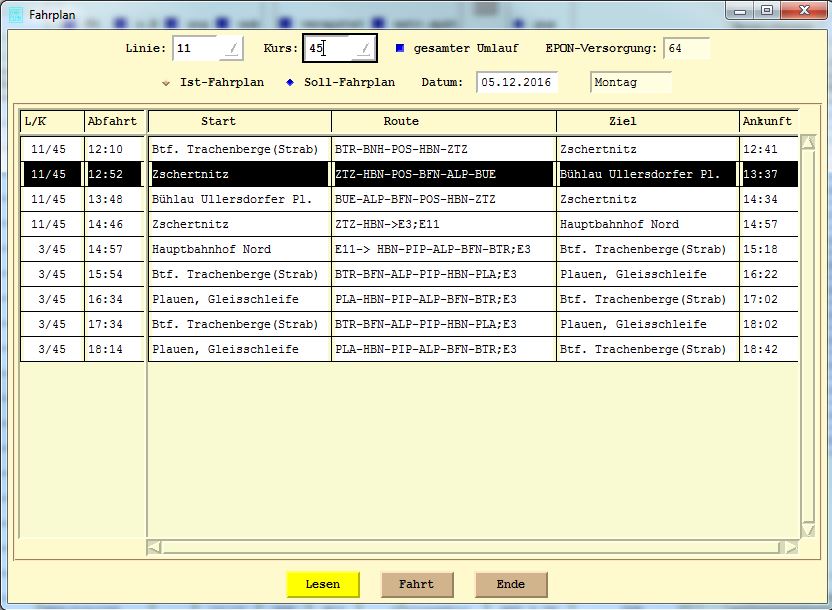832x610 pixels.
Task: Click the Ende button
Action: (x=510, y=584)
